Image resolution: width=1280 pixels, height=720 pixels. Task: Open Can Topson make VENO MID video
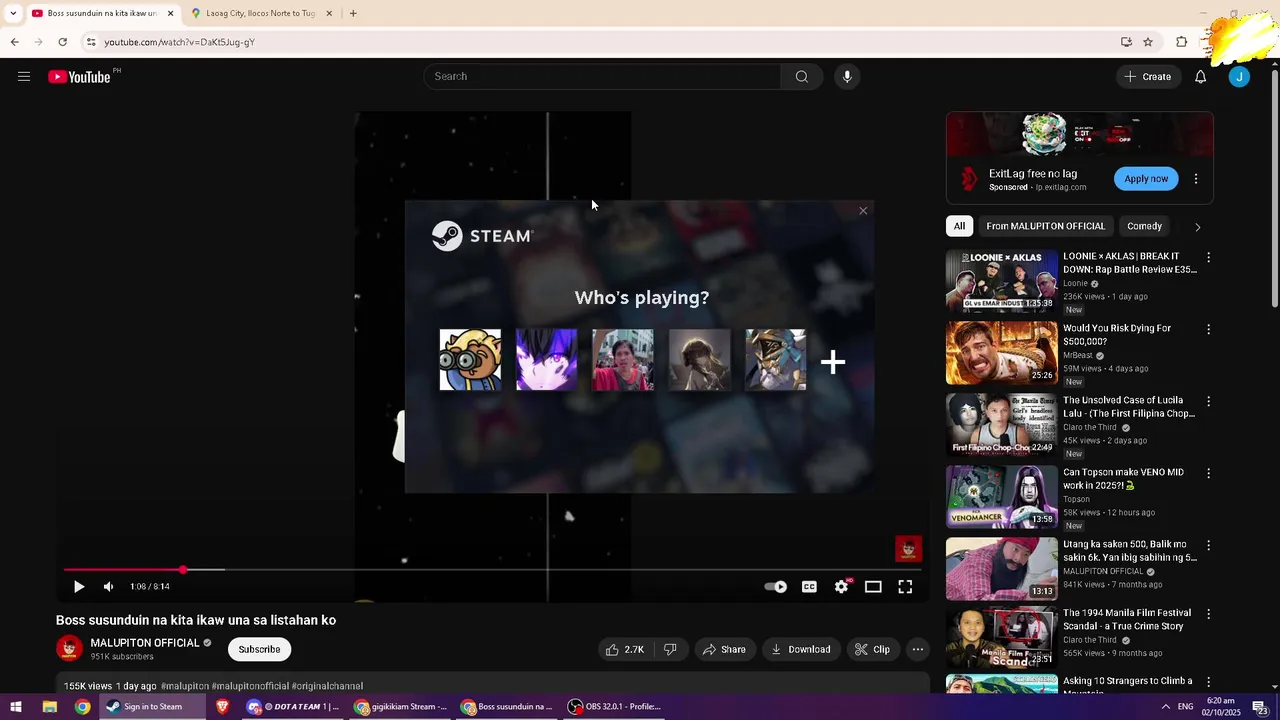click(1123, 479)
